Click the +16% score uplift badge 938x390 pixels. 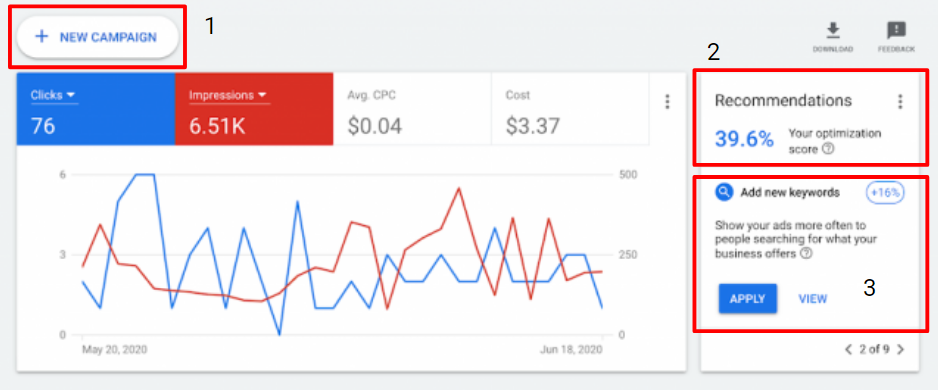coord(885,193)
